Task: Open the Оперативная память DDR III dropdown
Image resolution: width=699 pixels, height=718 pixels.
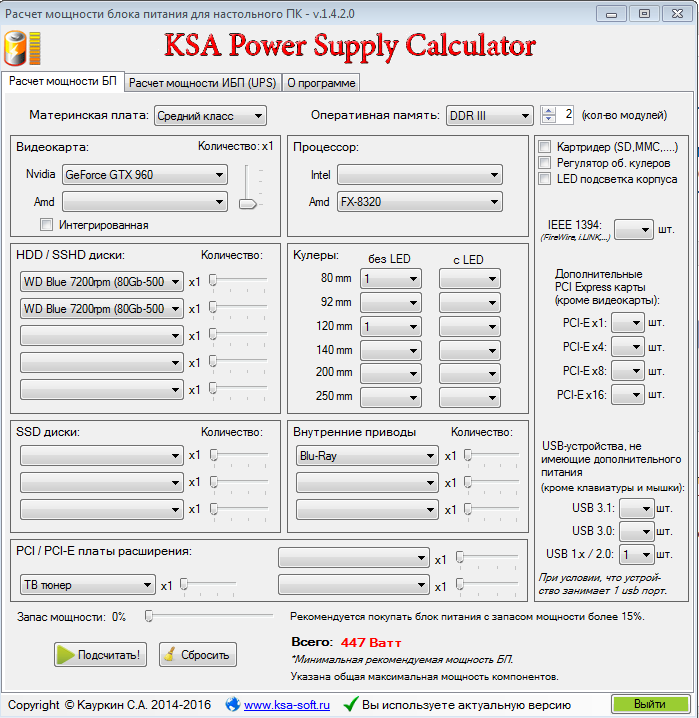Action: (489, 115)
